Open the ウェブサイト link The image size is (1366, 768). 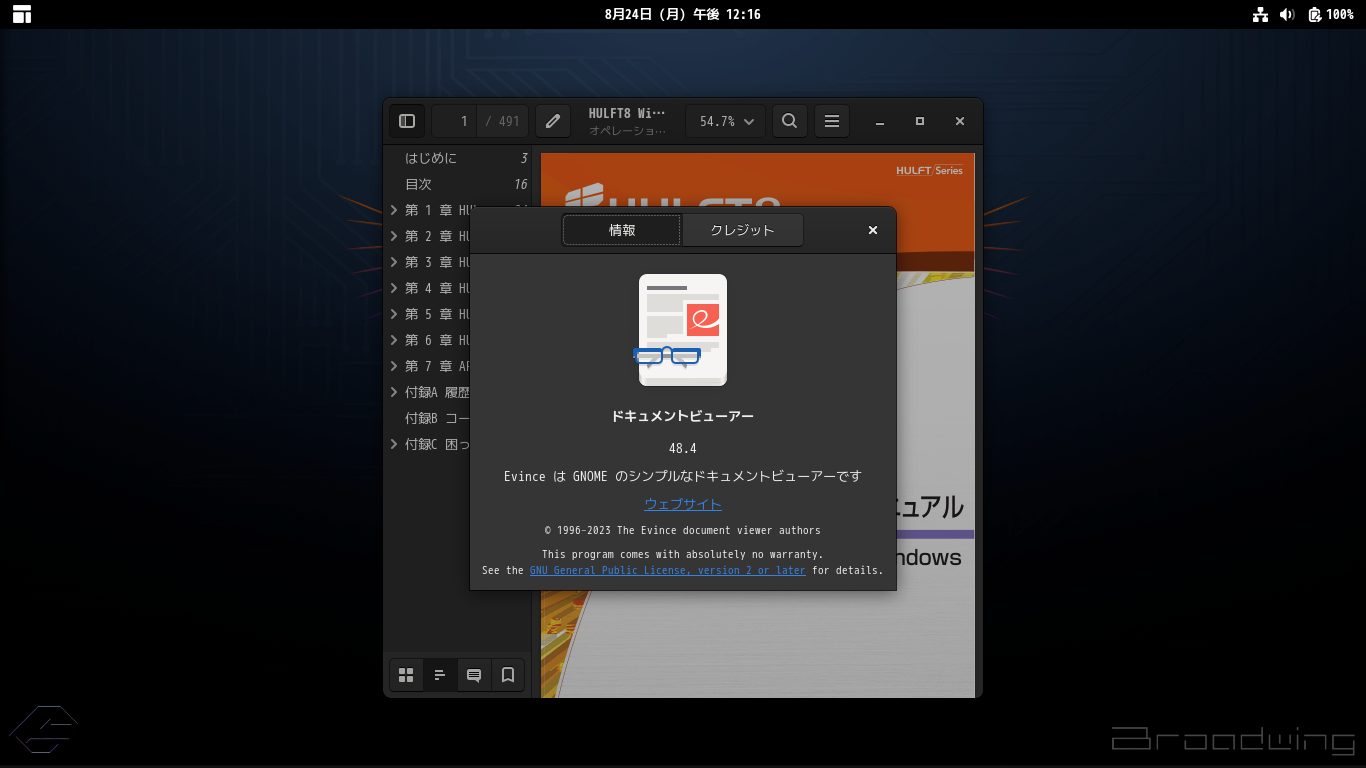[x=683, y=504]
